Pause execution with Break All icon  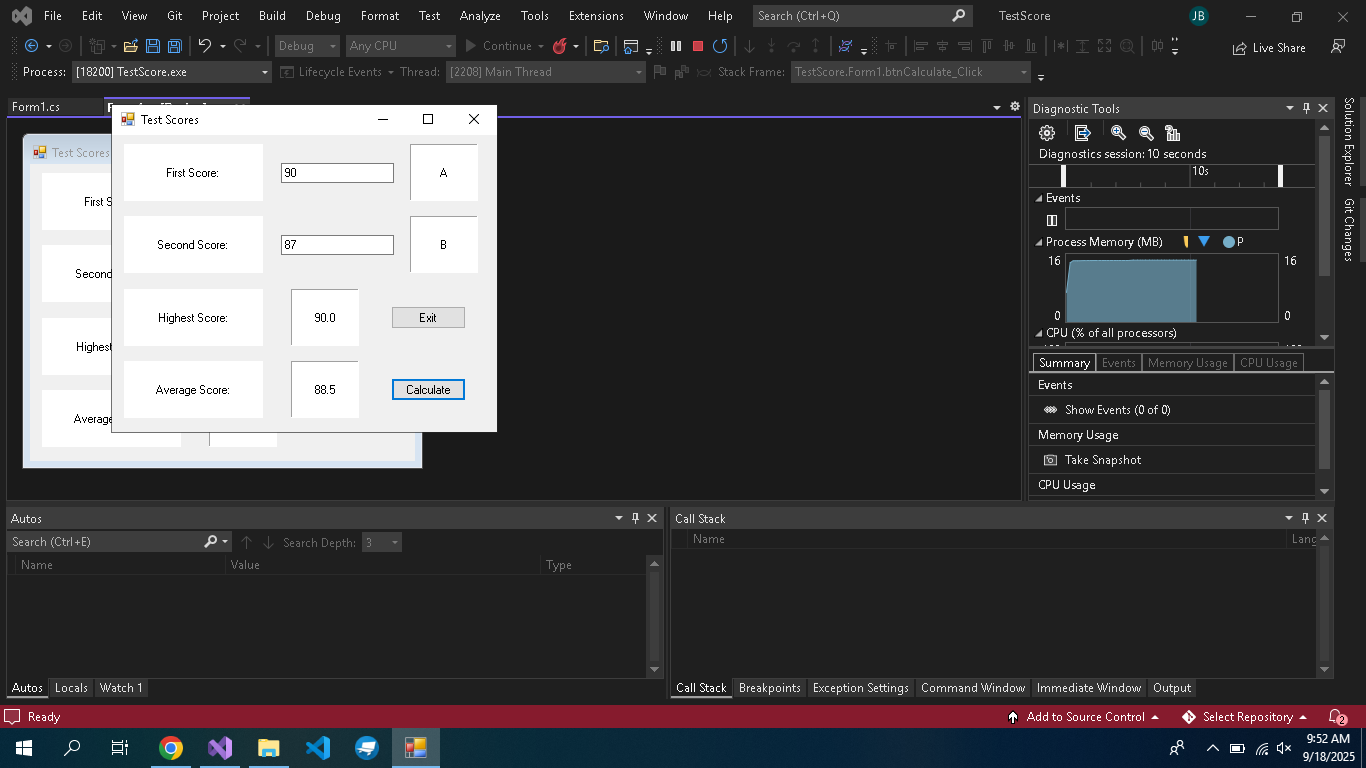(x=676, y=46)
